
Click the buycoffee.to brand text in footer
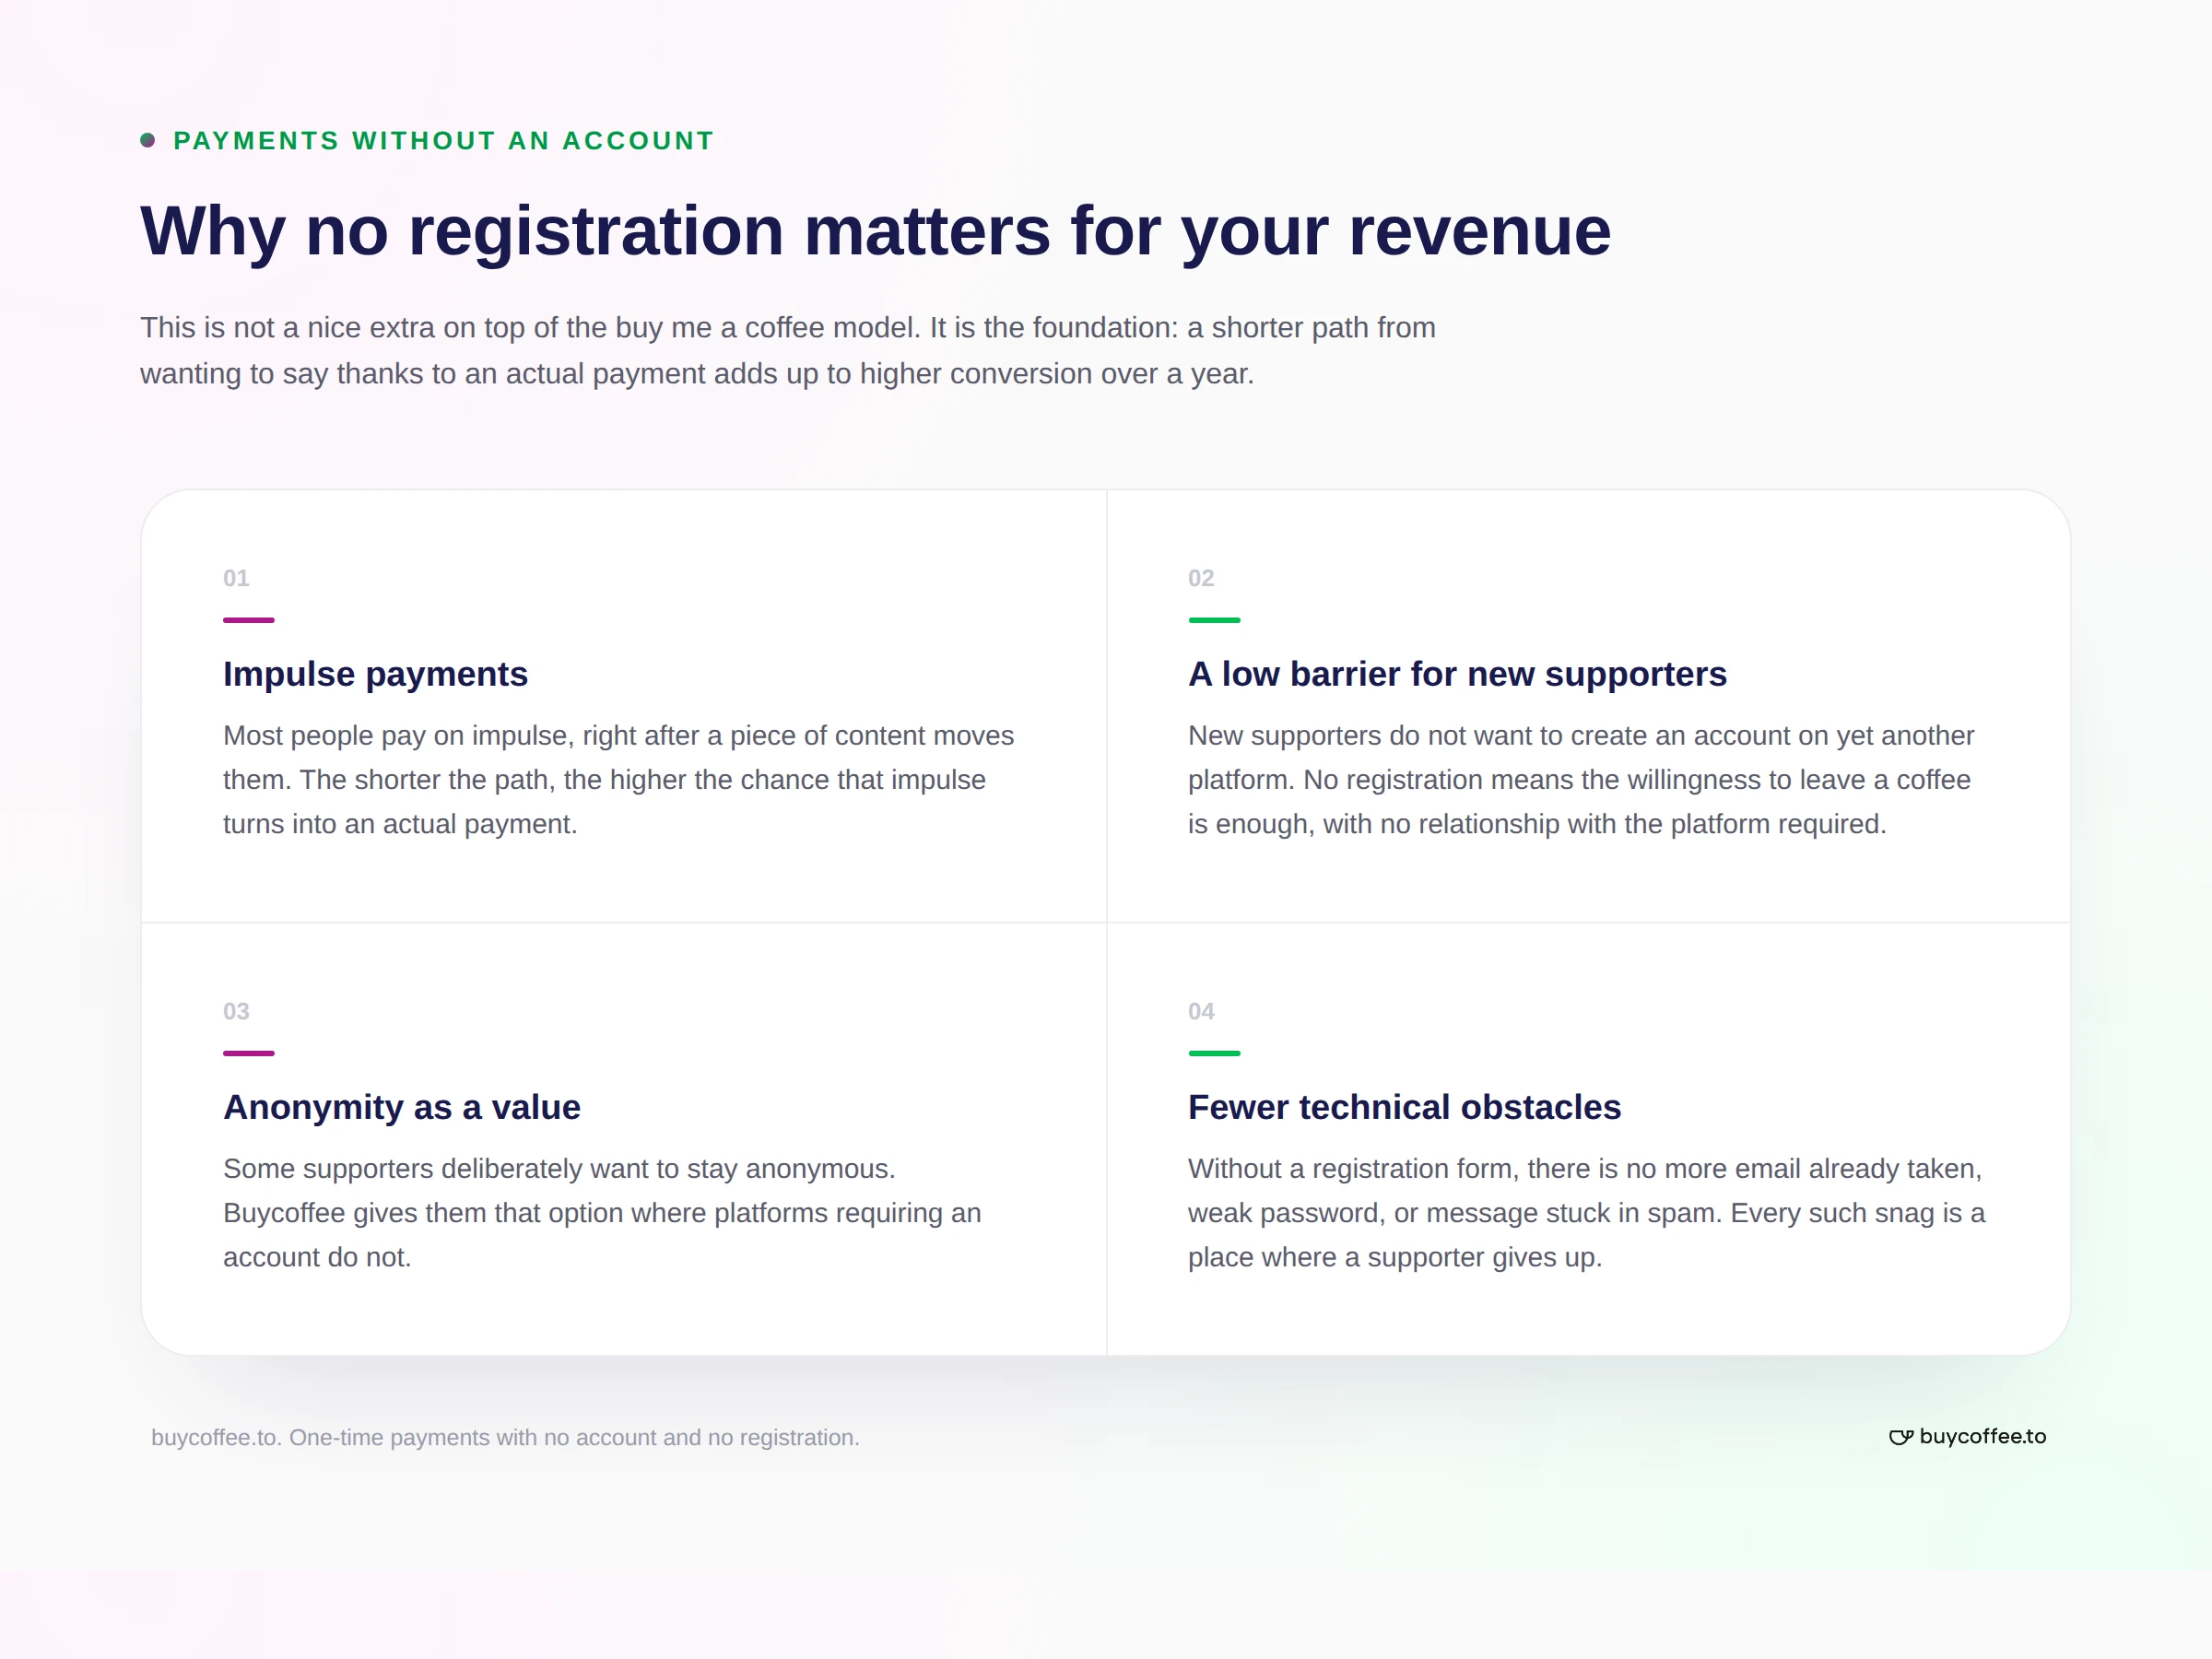pyautogui.click(x=1982, y=1436)
